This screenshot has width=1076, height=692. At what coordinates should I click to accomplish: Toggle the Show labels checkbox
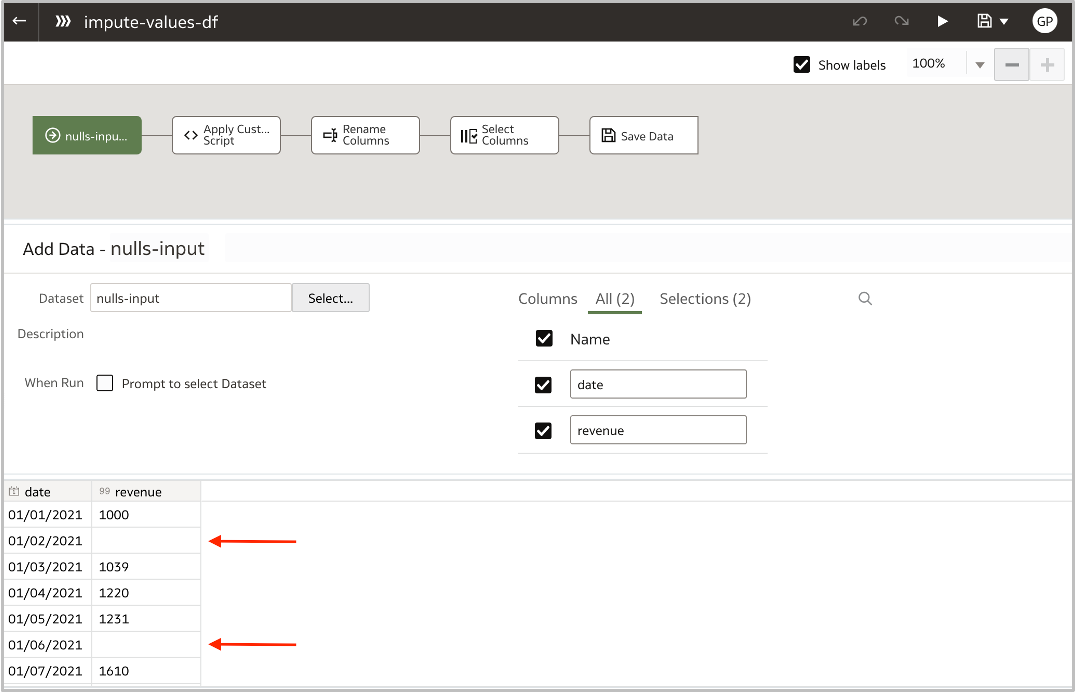(802, 64)
